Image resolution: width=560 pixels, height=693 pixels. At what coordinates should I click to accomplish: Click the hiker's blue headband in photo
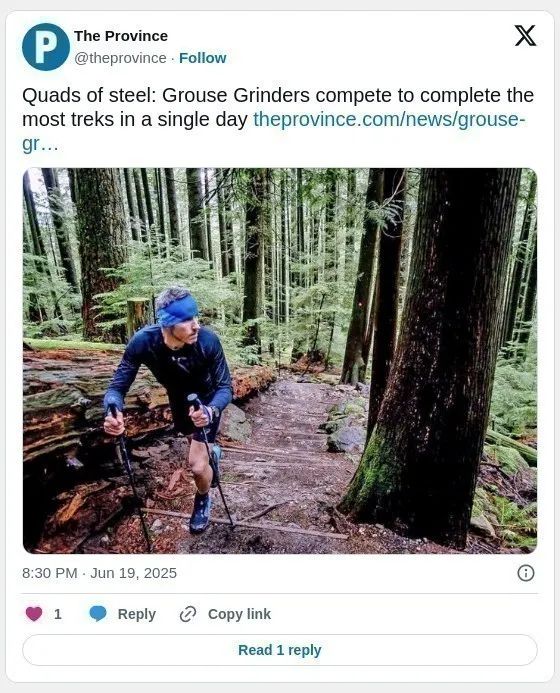178,310
